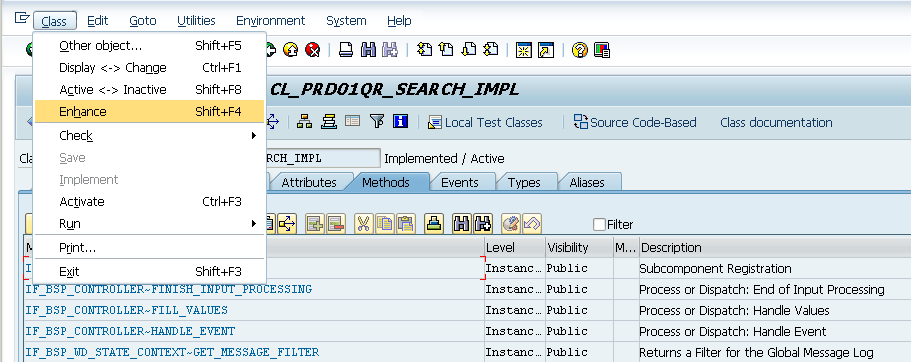Click the Copy icon in methods toolbar
Viewport: 911px width, 362px height.
point(385,224)
